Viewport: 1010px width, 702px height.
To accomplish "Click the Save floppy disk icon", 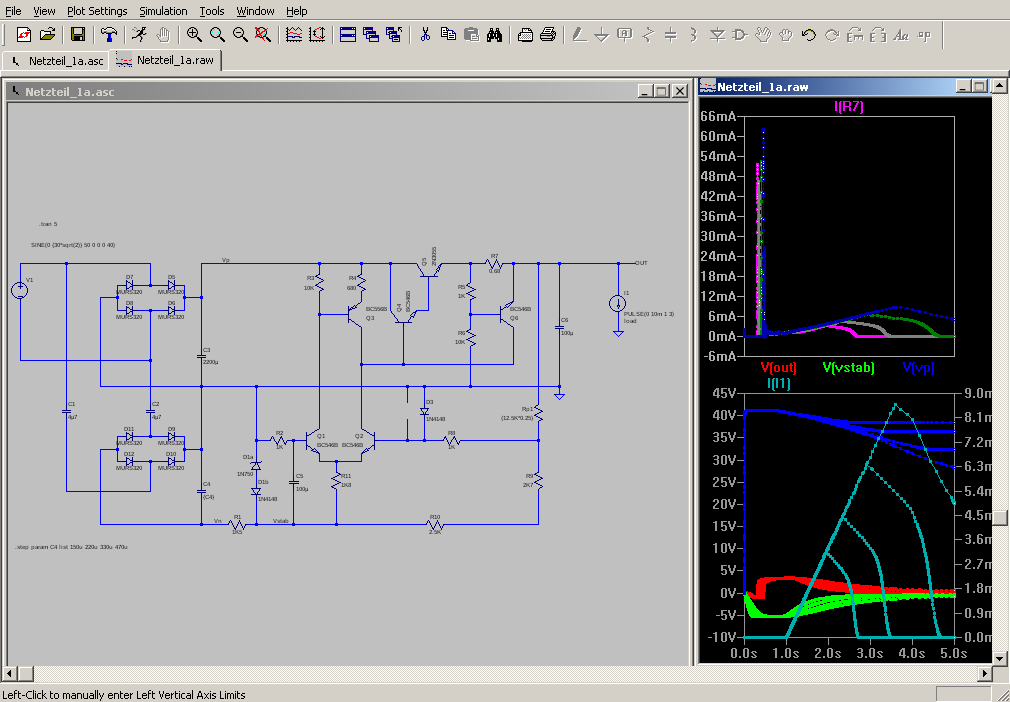I will pos(78,35).
